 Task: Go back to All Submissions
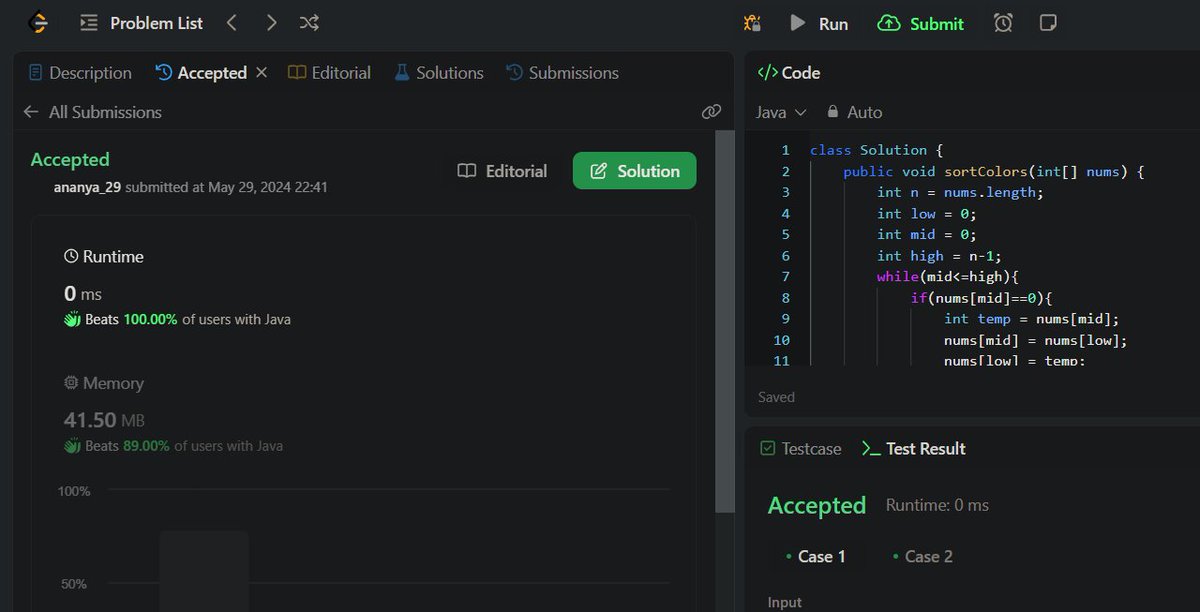click(92, 112)
